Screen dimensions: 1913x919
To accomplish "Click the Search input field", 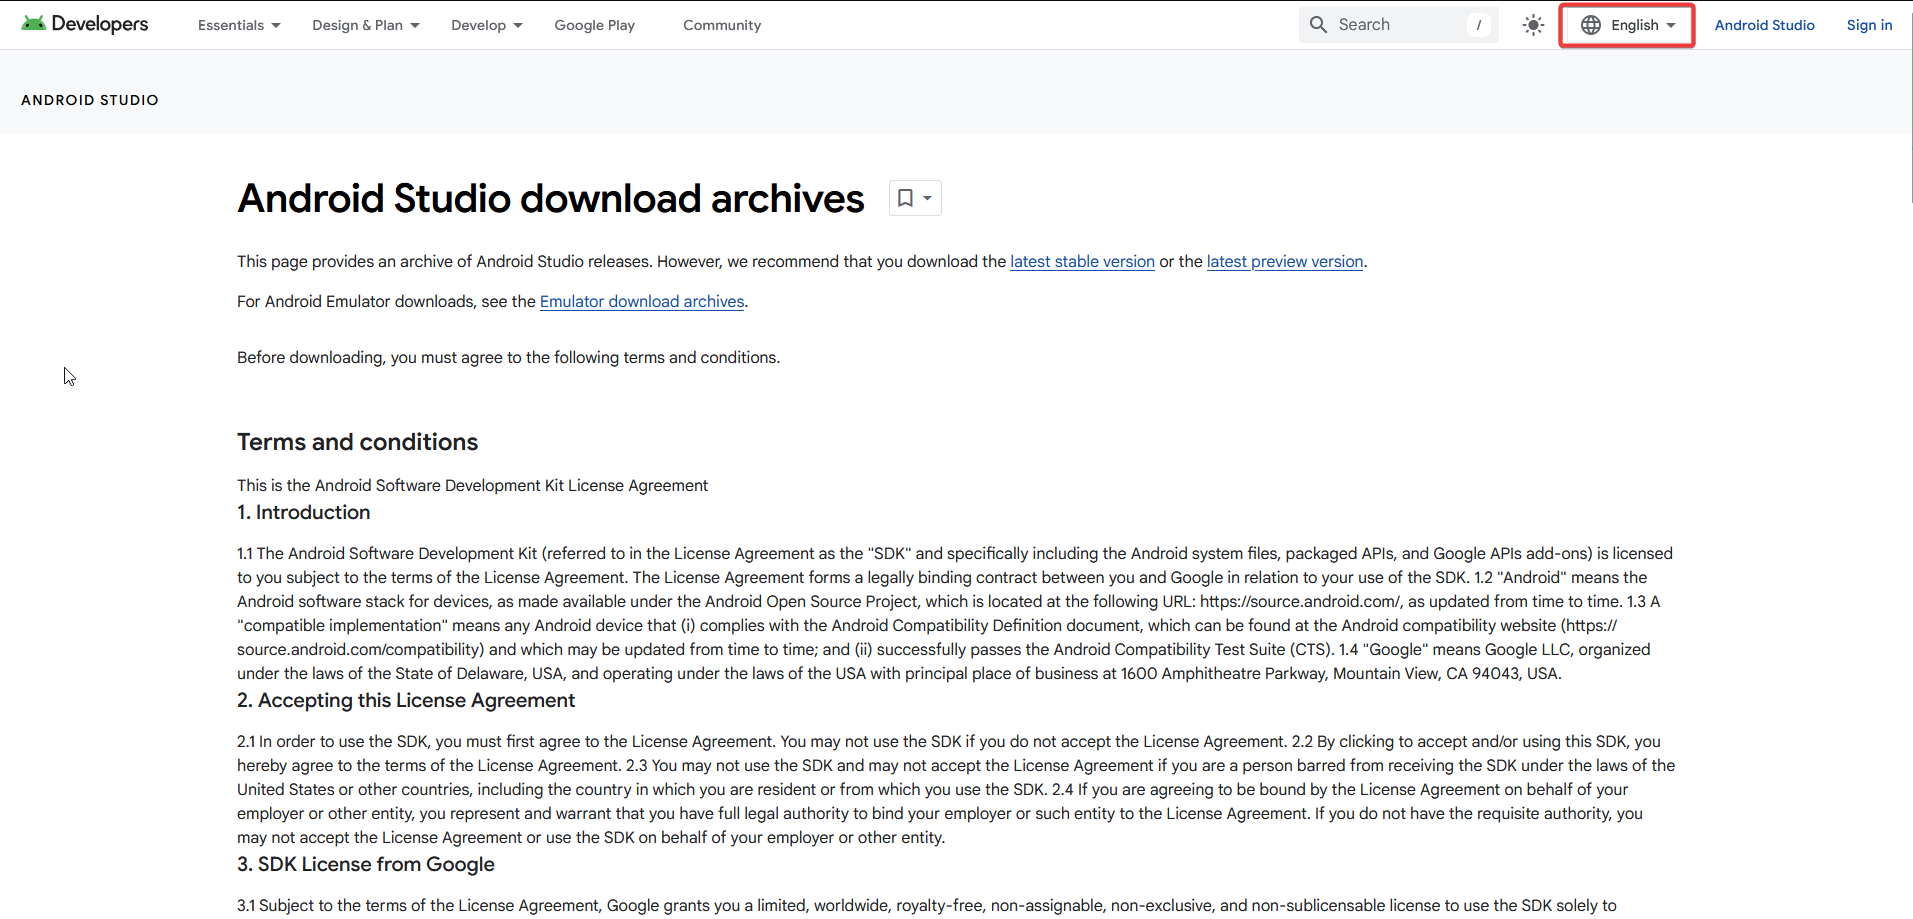I will (1398, 25).
